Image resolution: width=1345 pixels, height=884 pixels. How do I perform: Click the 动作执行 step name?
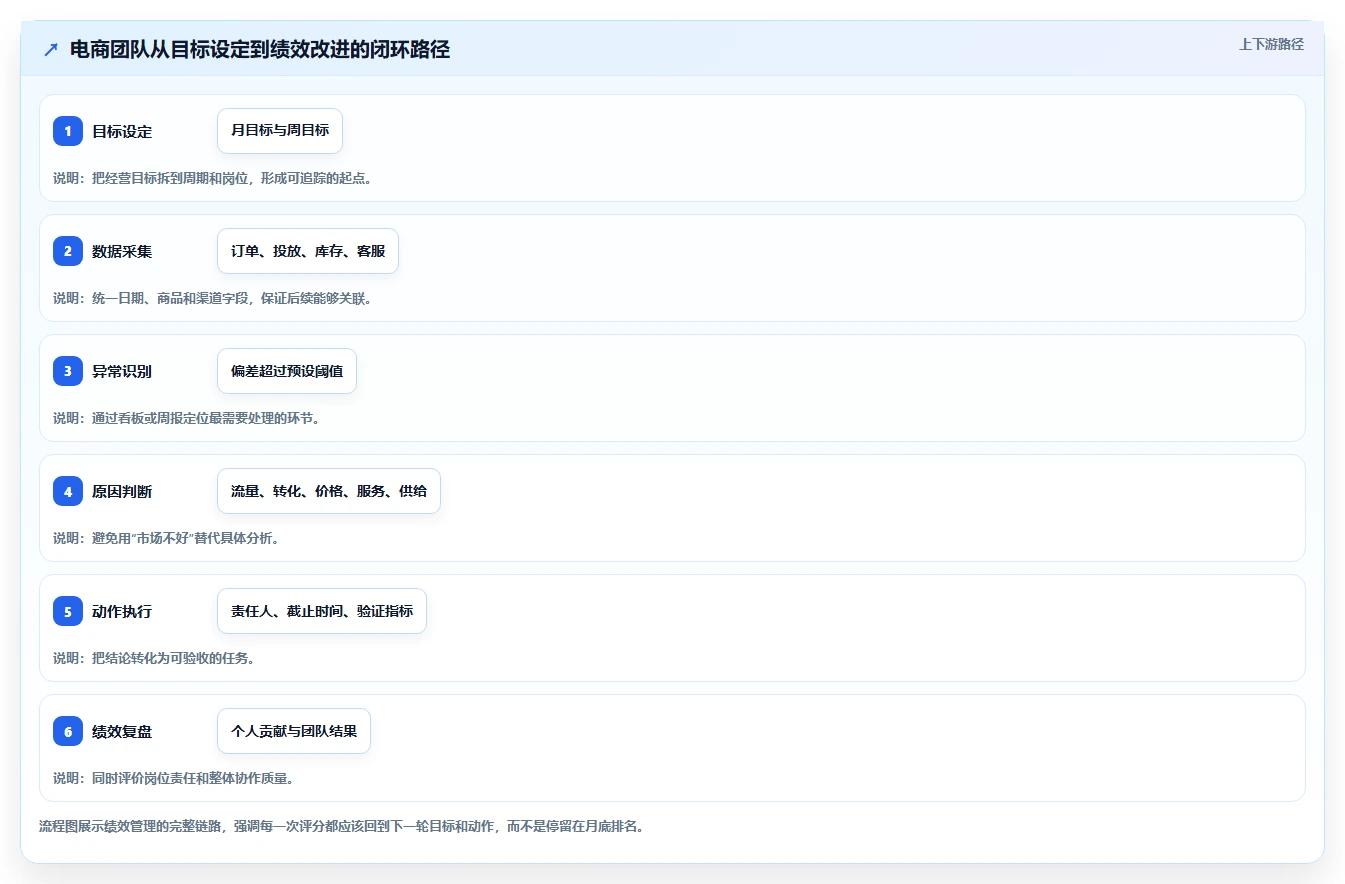122,611
